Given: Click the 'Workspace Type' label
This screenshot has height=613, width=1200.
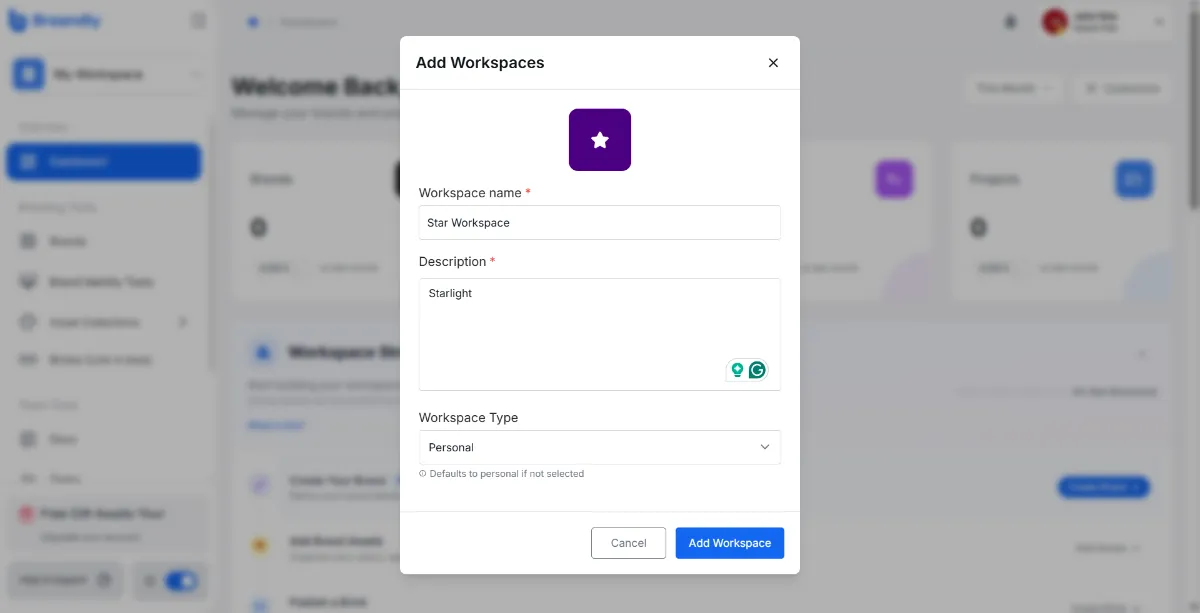Looking at the screenshot, I should [x=468, y=418].
